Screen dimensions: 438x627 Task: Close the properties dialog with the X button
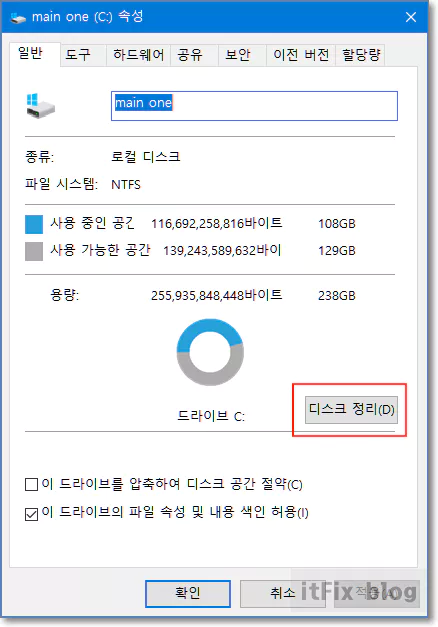(411, 17)
